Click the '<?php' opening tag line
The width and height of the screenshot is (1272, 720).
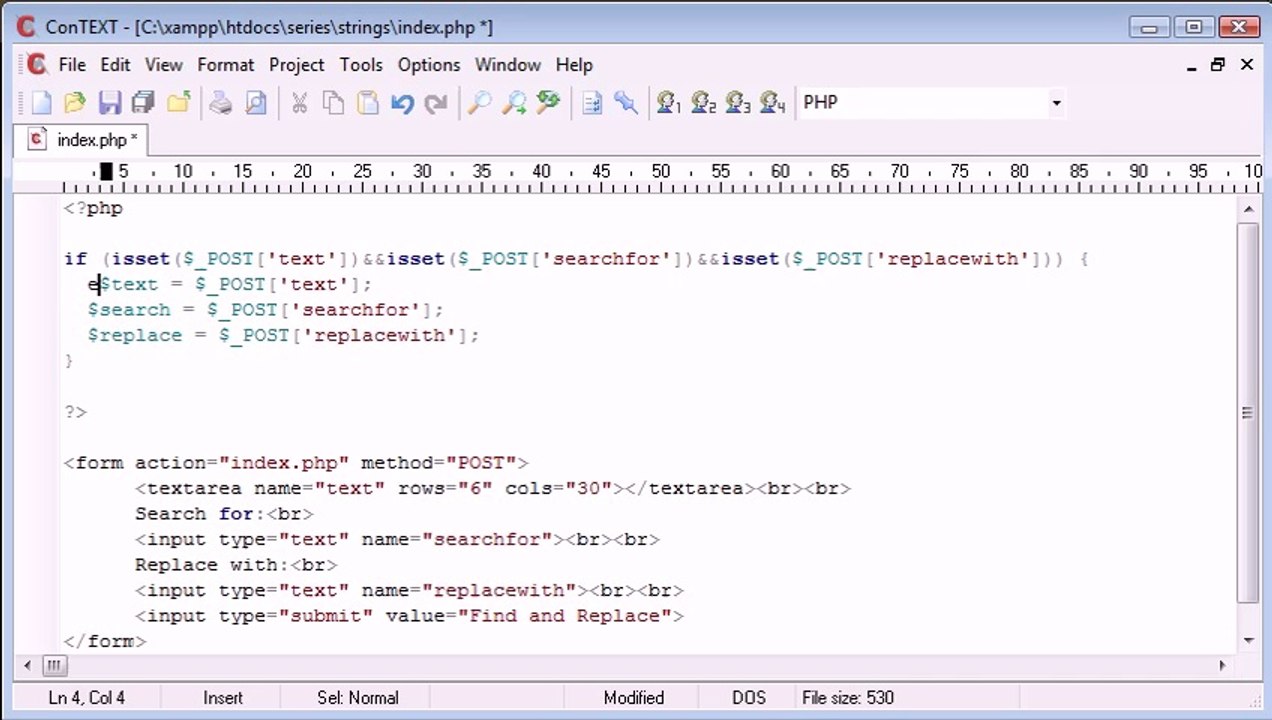pyautogui.click(x=93, y=208)
